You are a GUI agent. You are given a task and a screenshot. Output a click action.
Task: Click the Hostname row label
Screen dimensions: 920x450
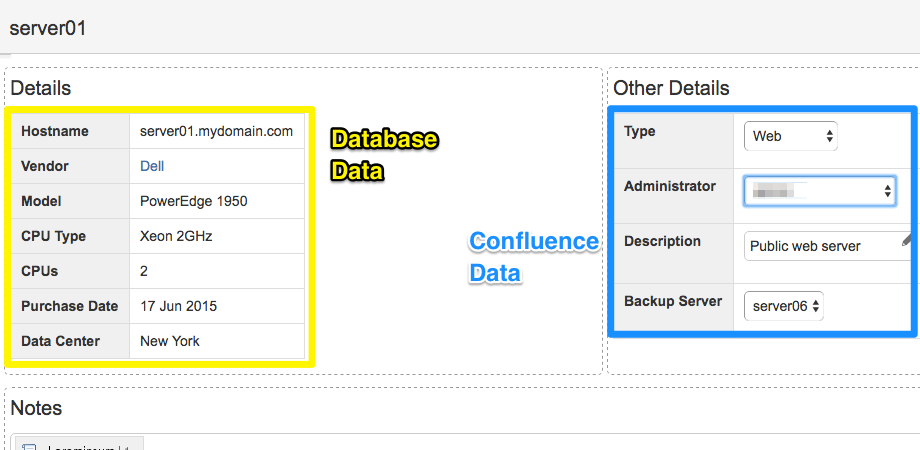point(55,131)
